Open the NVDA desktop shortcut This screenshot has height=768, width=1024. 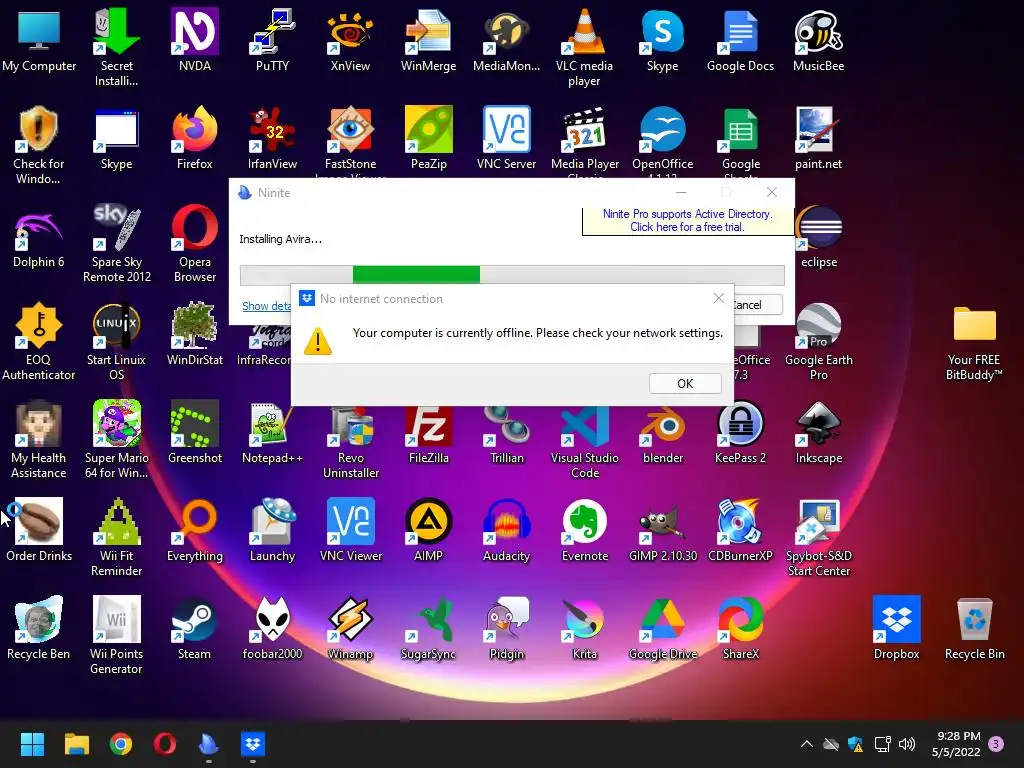click(x=195, y=40)
